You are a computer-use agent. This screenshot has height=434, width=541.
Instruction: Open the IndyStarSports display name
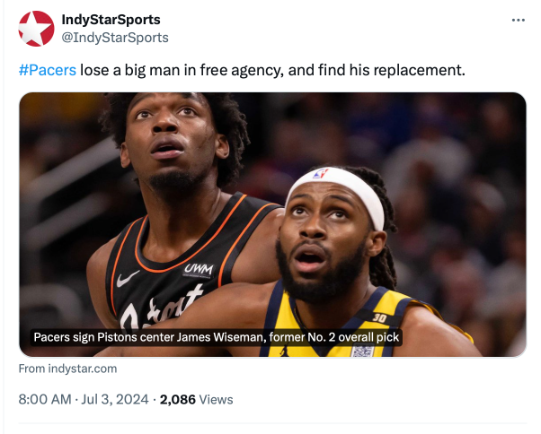111,19
